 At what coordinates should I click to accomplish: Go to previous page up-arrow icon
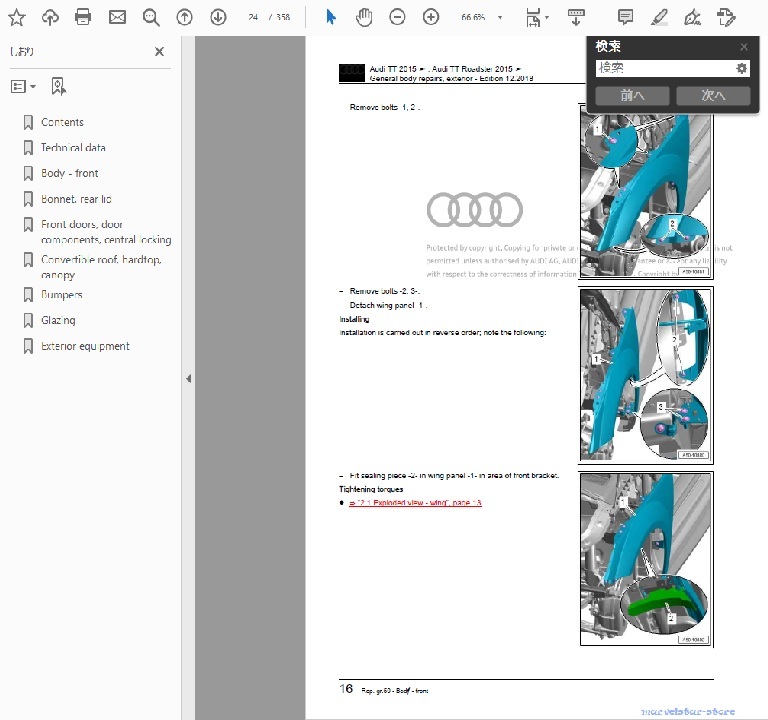click(x=184, y=18)
